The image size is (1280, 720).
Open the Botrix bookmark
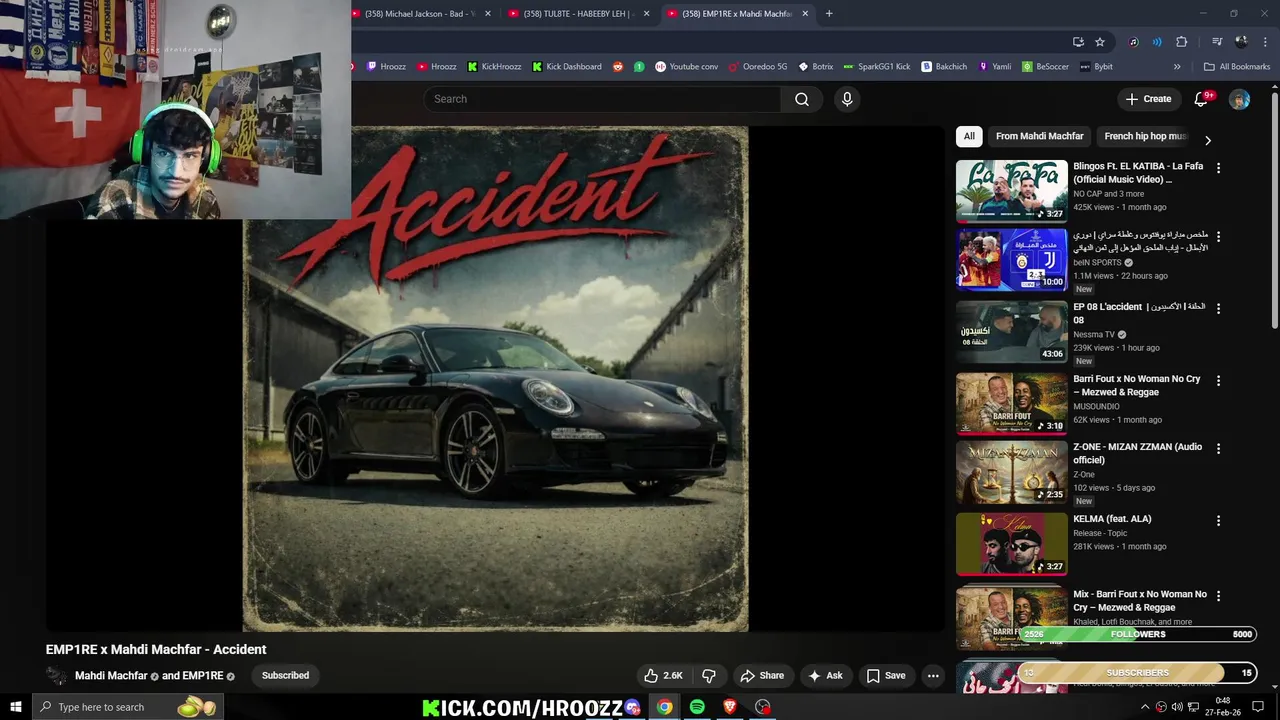coord(815,67)
